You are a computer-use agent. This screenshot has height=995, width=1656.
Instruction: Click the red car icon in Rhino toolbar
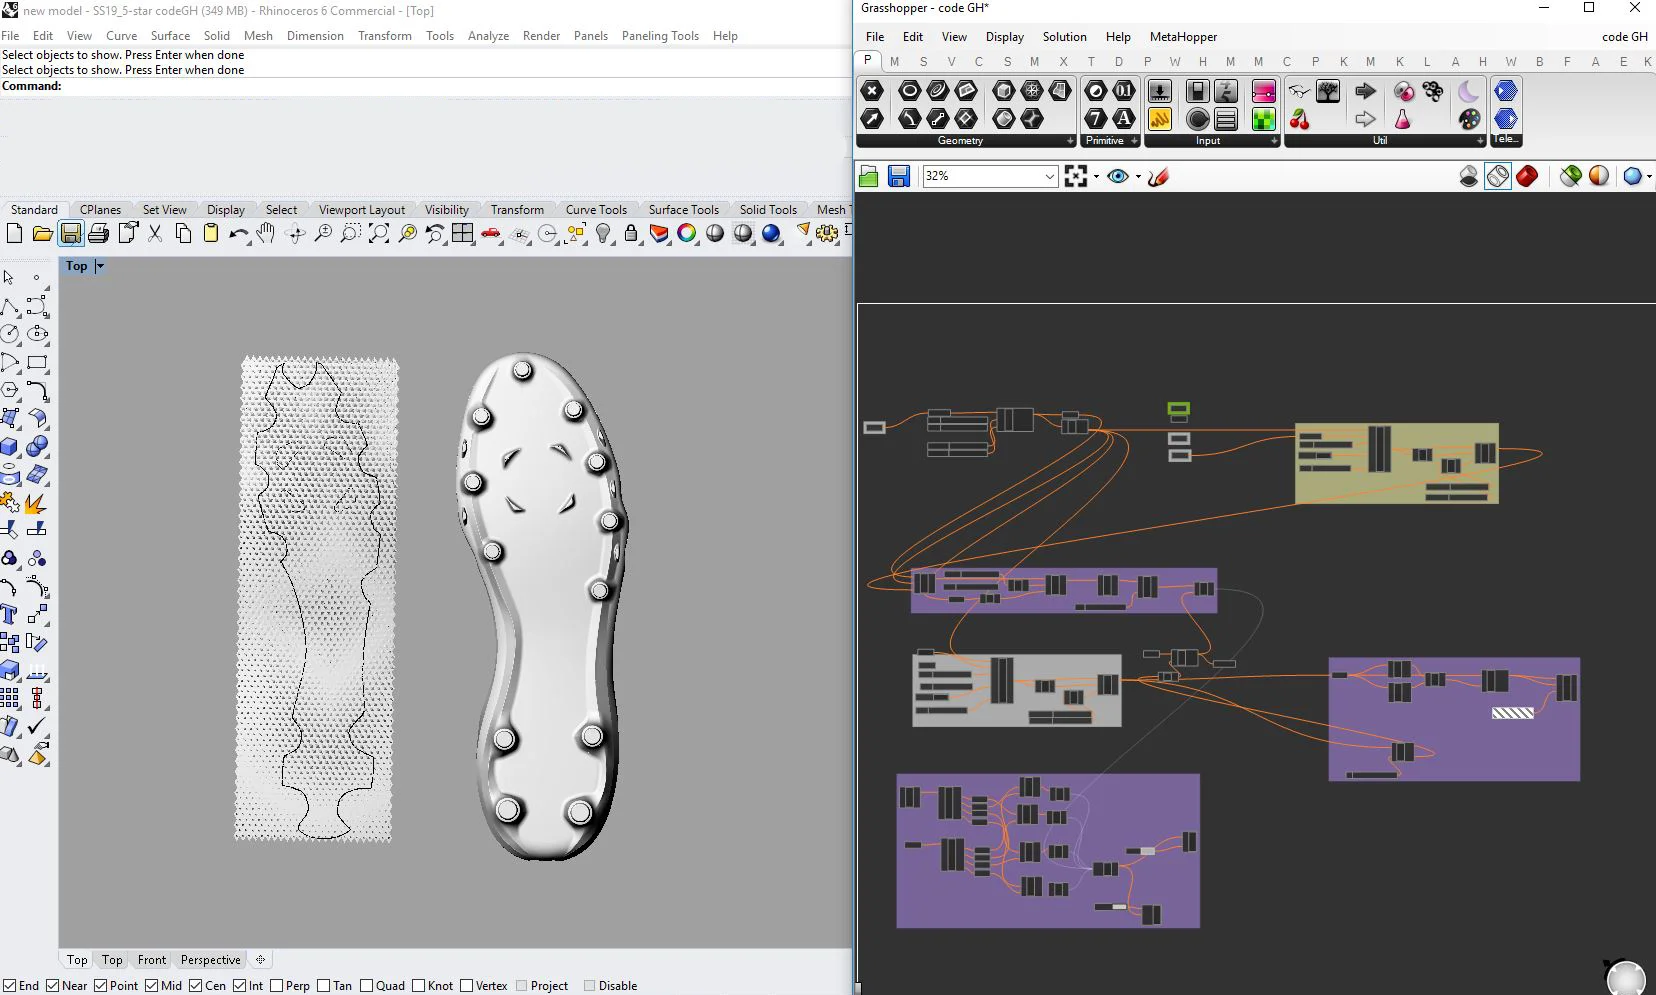click(x=490, y=233)
